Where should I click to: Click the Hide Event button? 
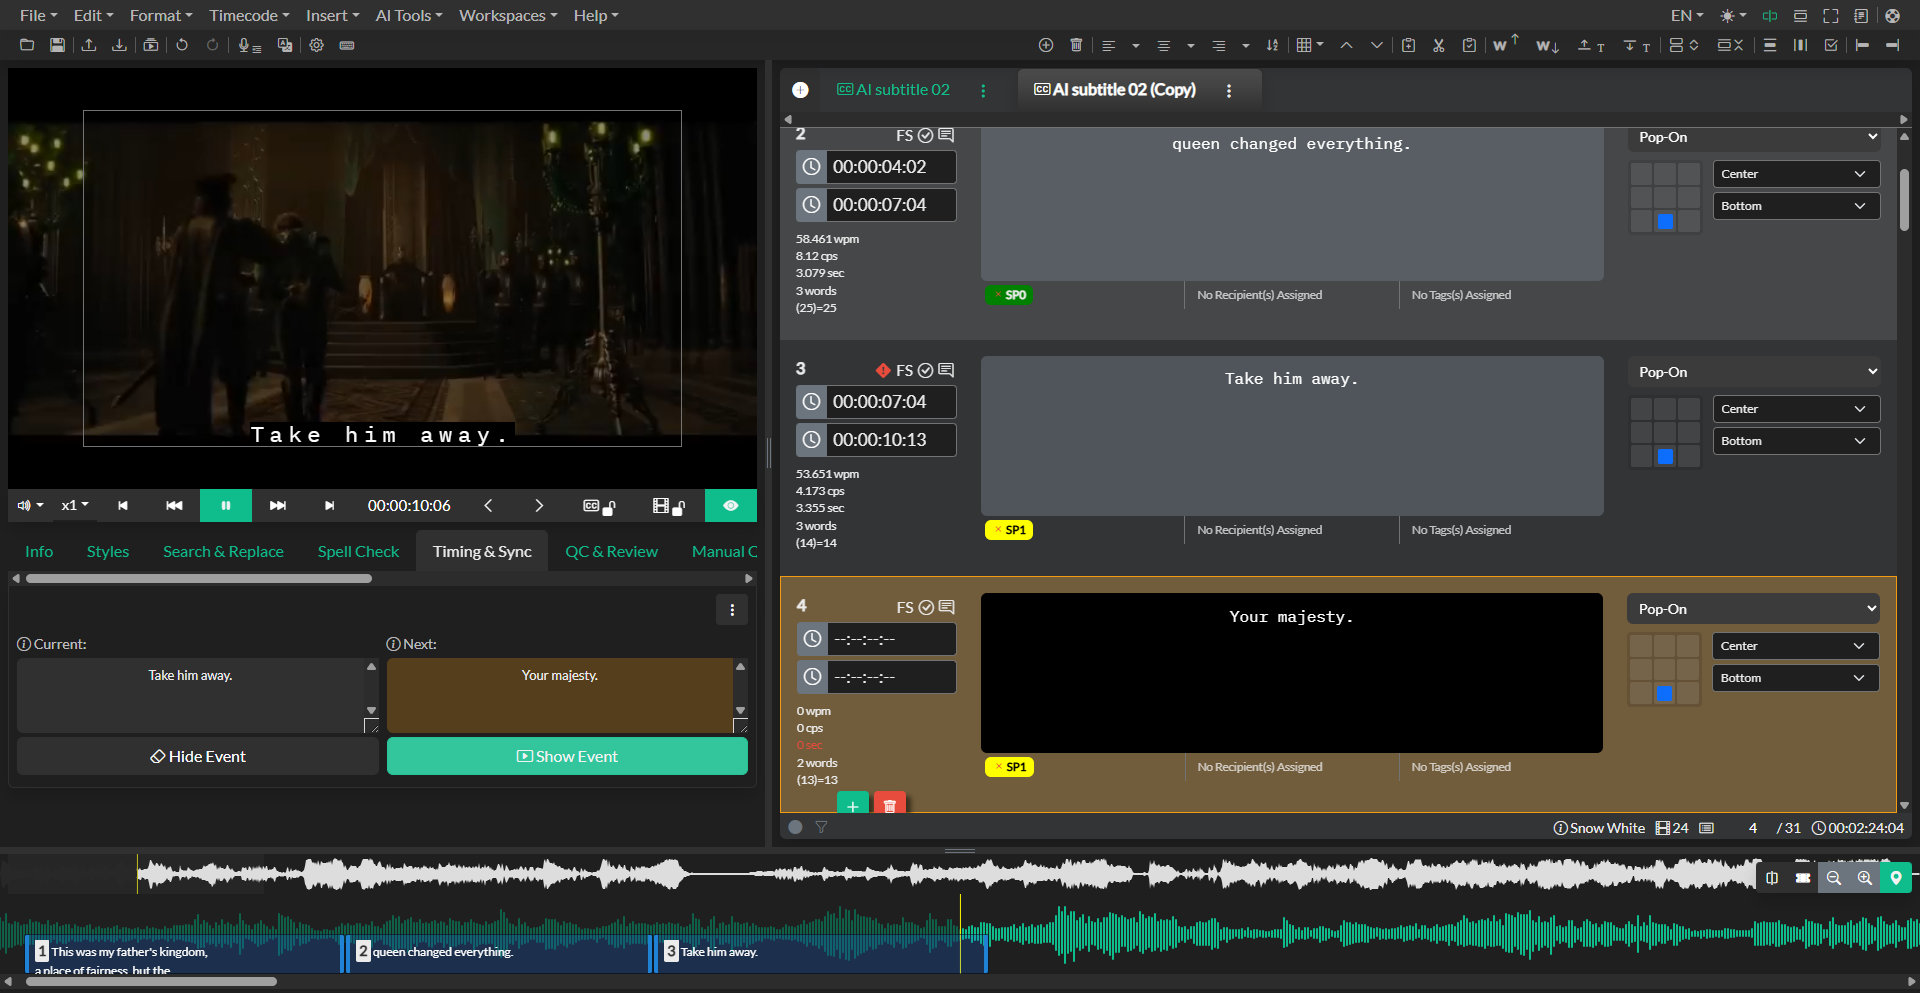pos(197,756)
